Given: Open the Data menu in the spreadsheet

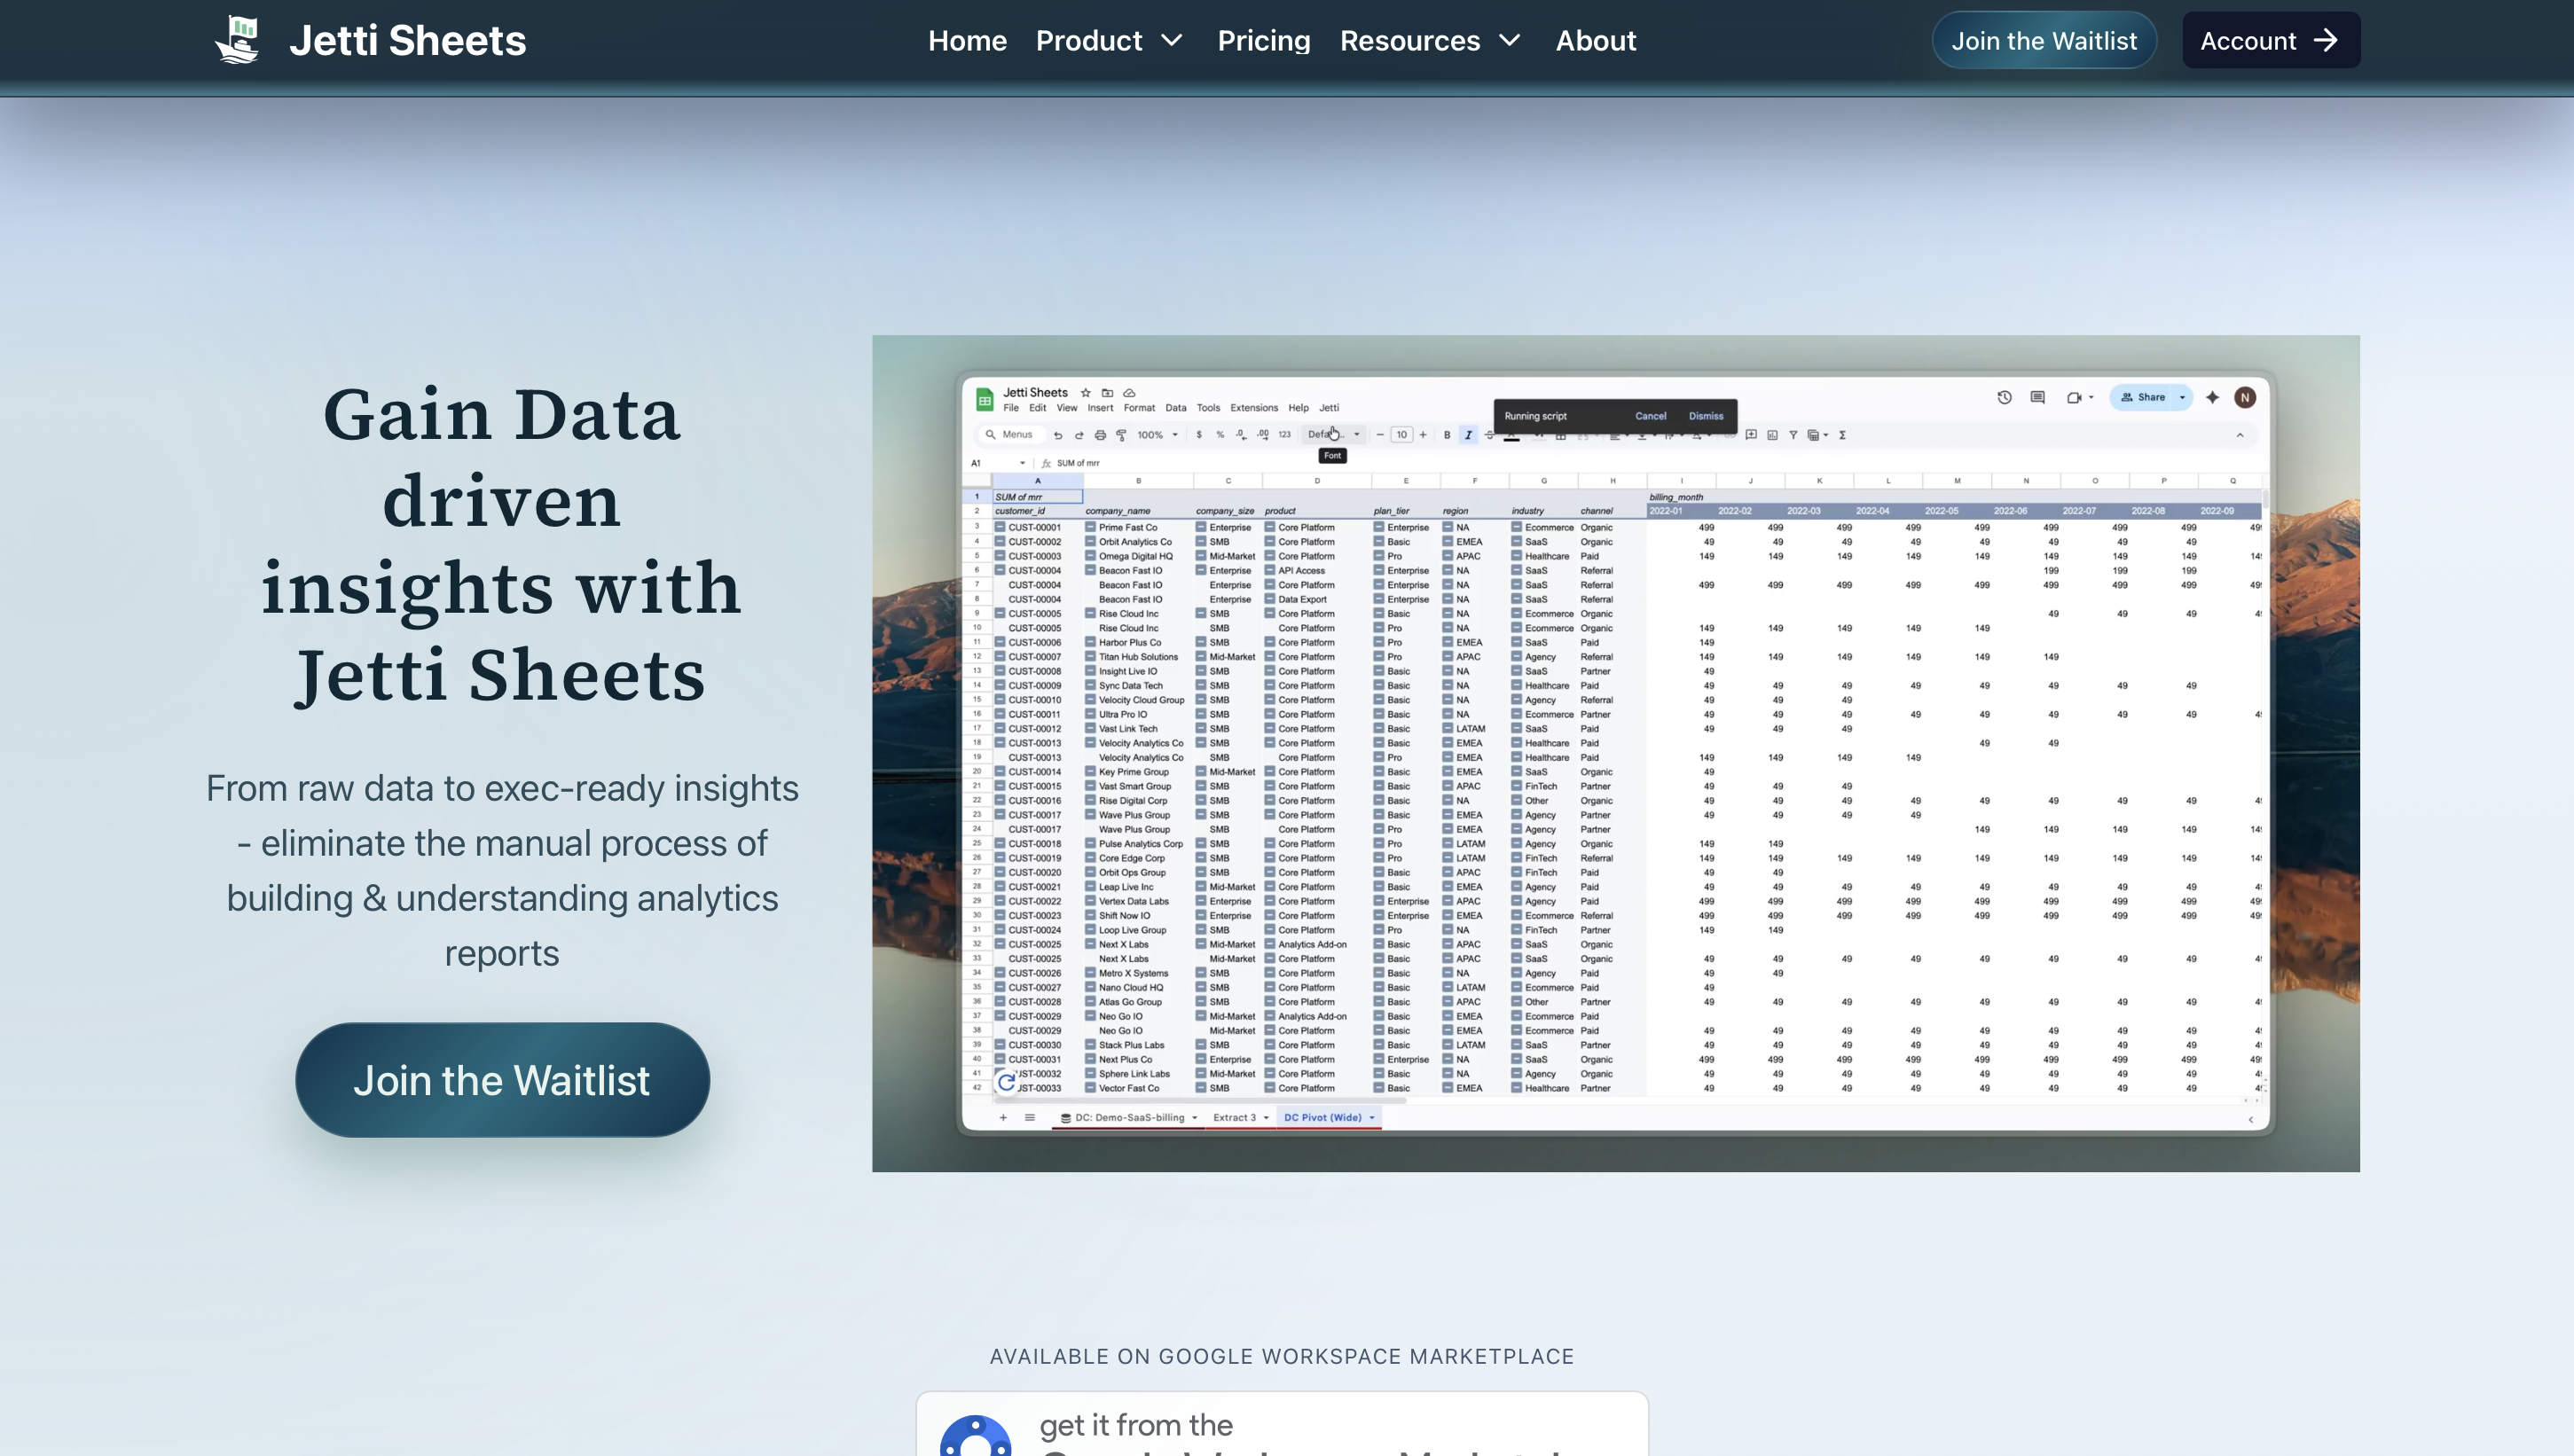Looking at the screenshot, I should pos(1175,407).
